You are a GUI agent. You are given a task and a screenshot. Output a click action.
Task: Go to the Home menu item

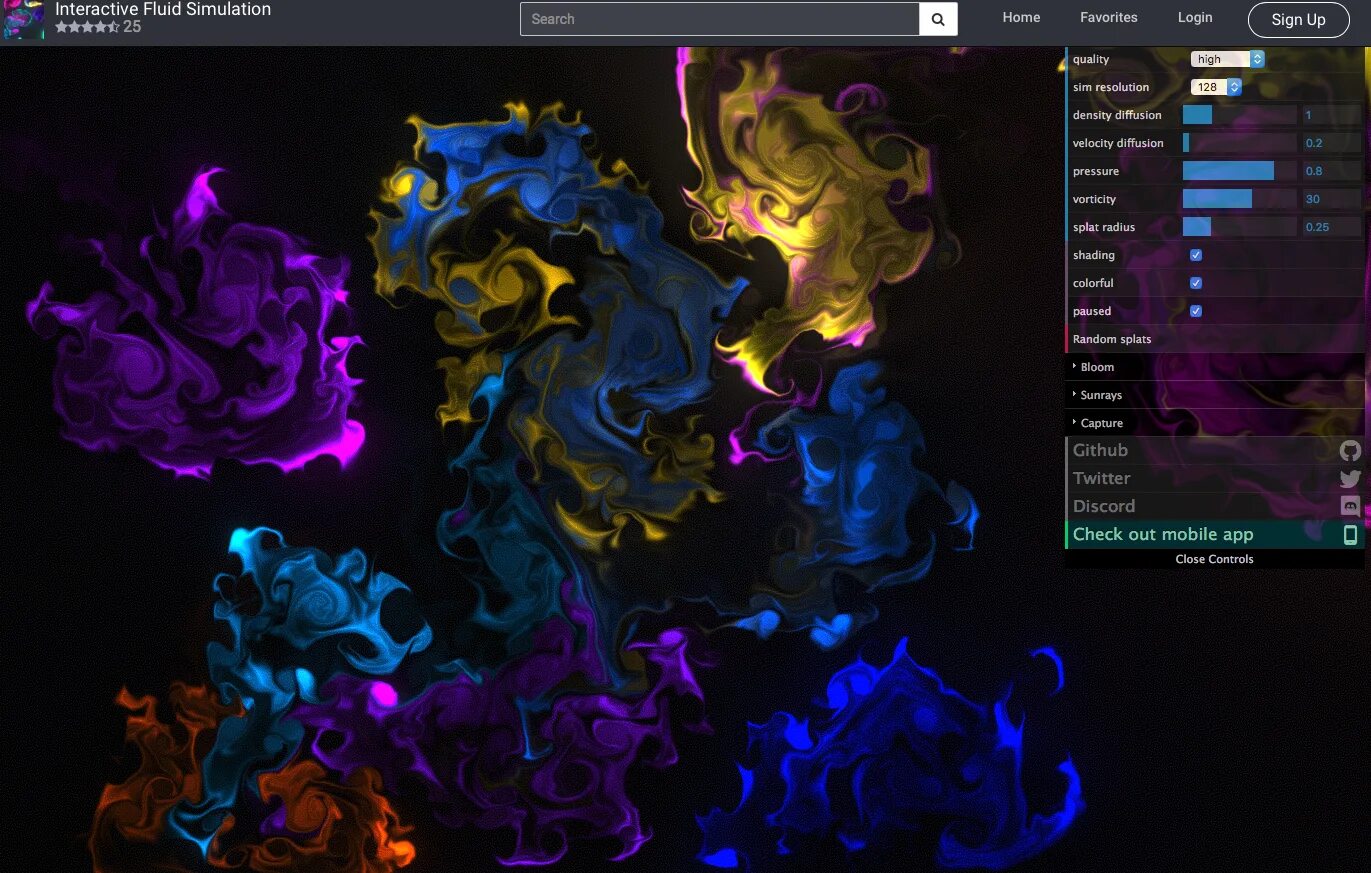pos(1021,17)
